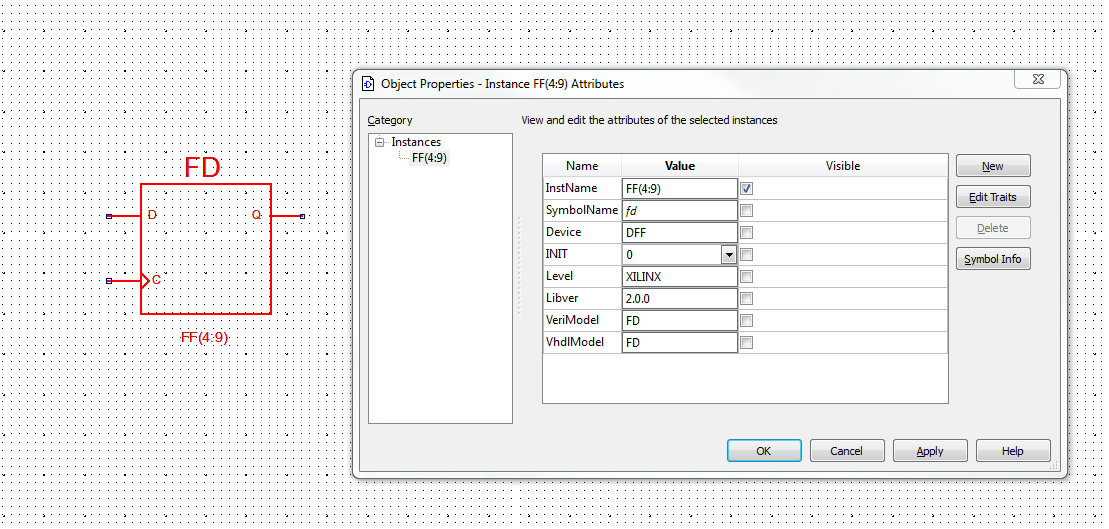
Task: Click the C clock pin endpoint
Action: [x=109, y=281]
